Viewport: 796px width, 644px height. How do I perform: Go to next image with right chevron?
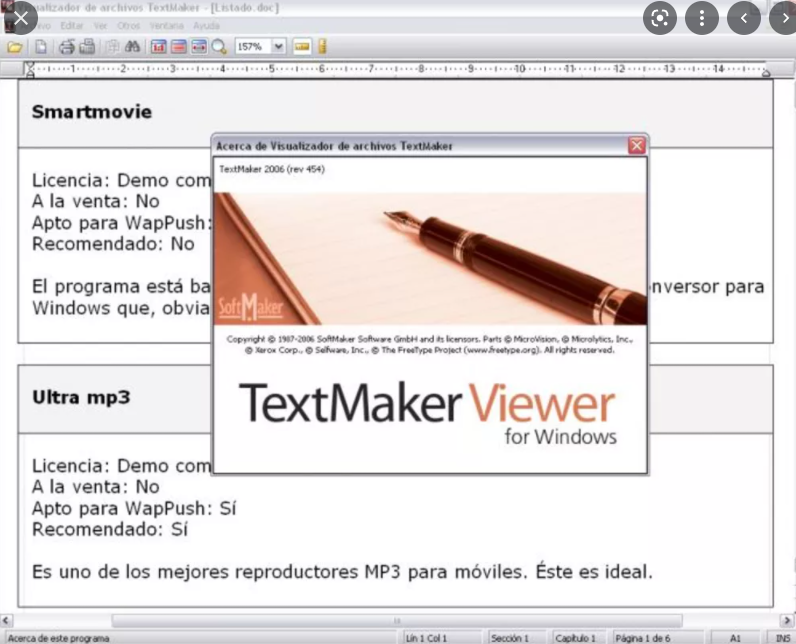[x=784, y=18]
